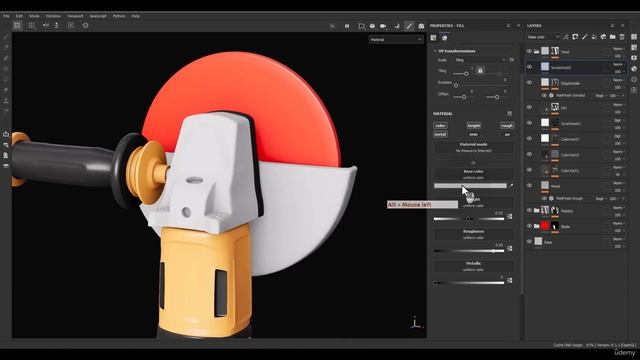Open the Base color channel dropdown in Layers
The width and height of the screenshot is (640, 360).
(x=543, y=37)
